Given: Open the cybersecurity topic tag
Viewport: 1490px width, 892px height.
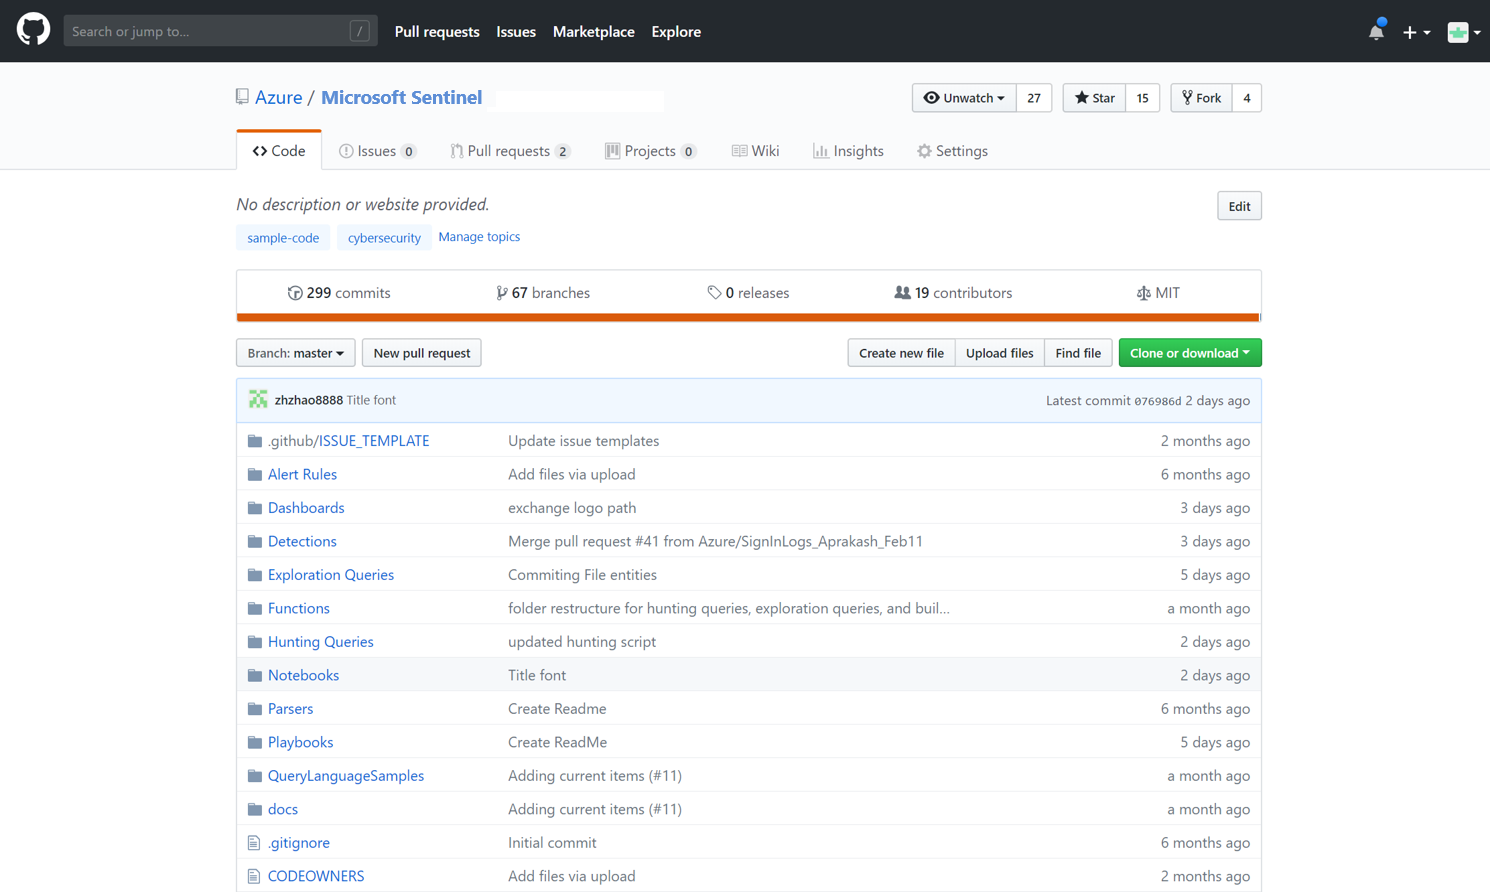Looking at the screenshot, I should pos(384,238).
